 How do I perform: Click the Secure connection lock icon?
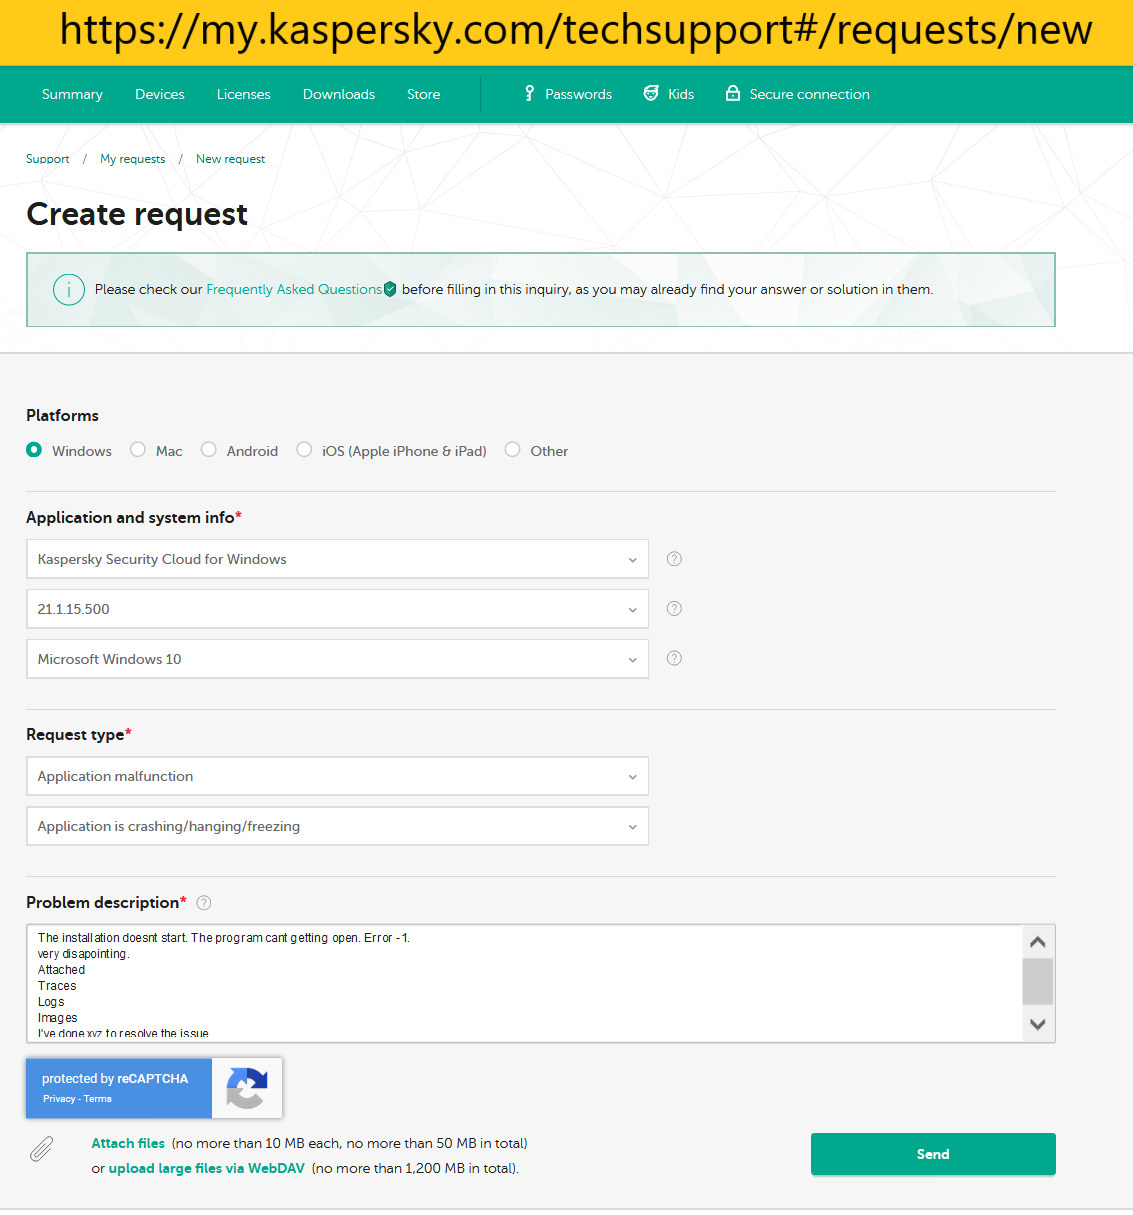[x=733, y=93]
